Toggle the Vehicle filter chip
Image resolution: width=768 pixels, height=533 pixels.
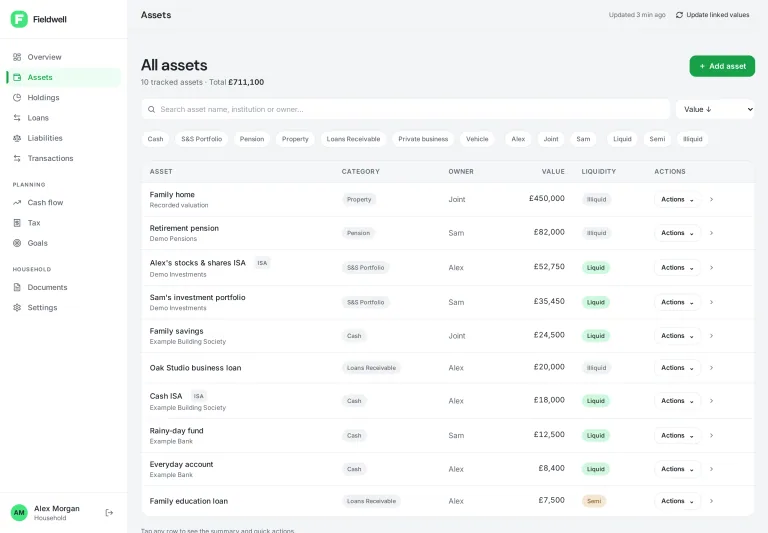pyautogui.click(x=477, y=139)
